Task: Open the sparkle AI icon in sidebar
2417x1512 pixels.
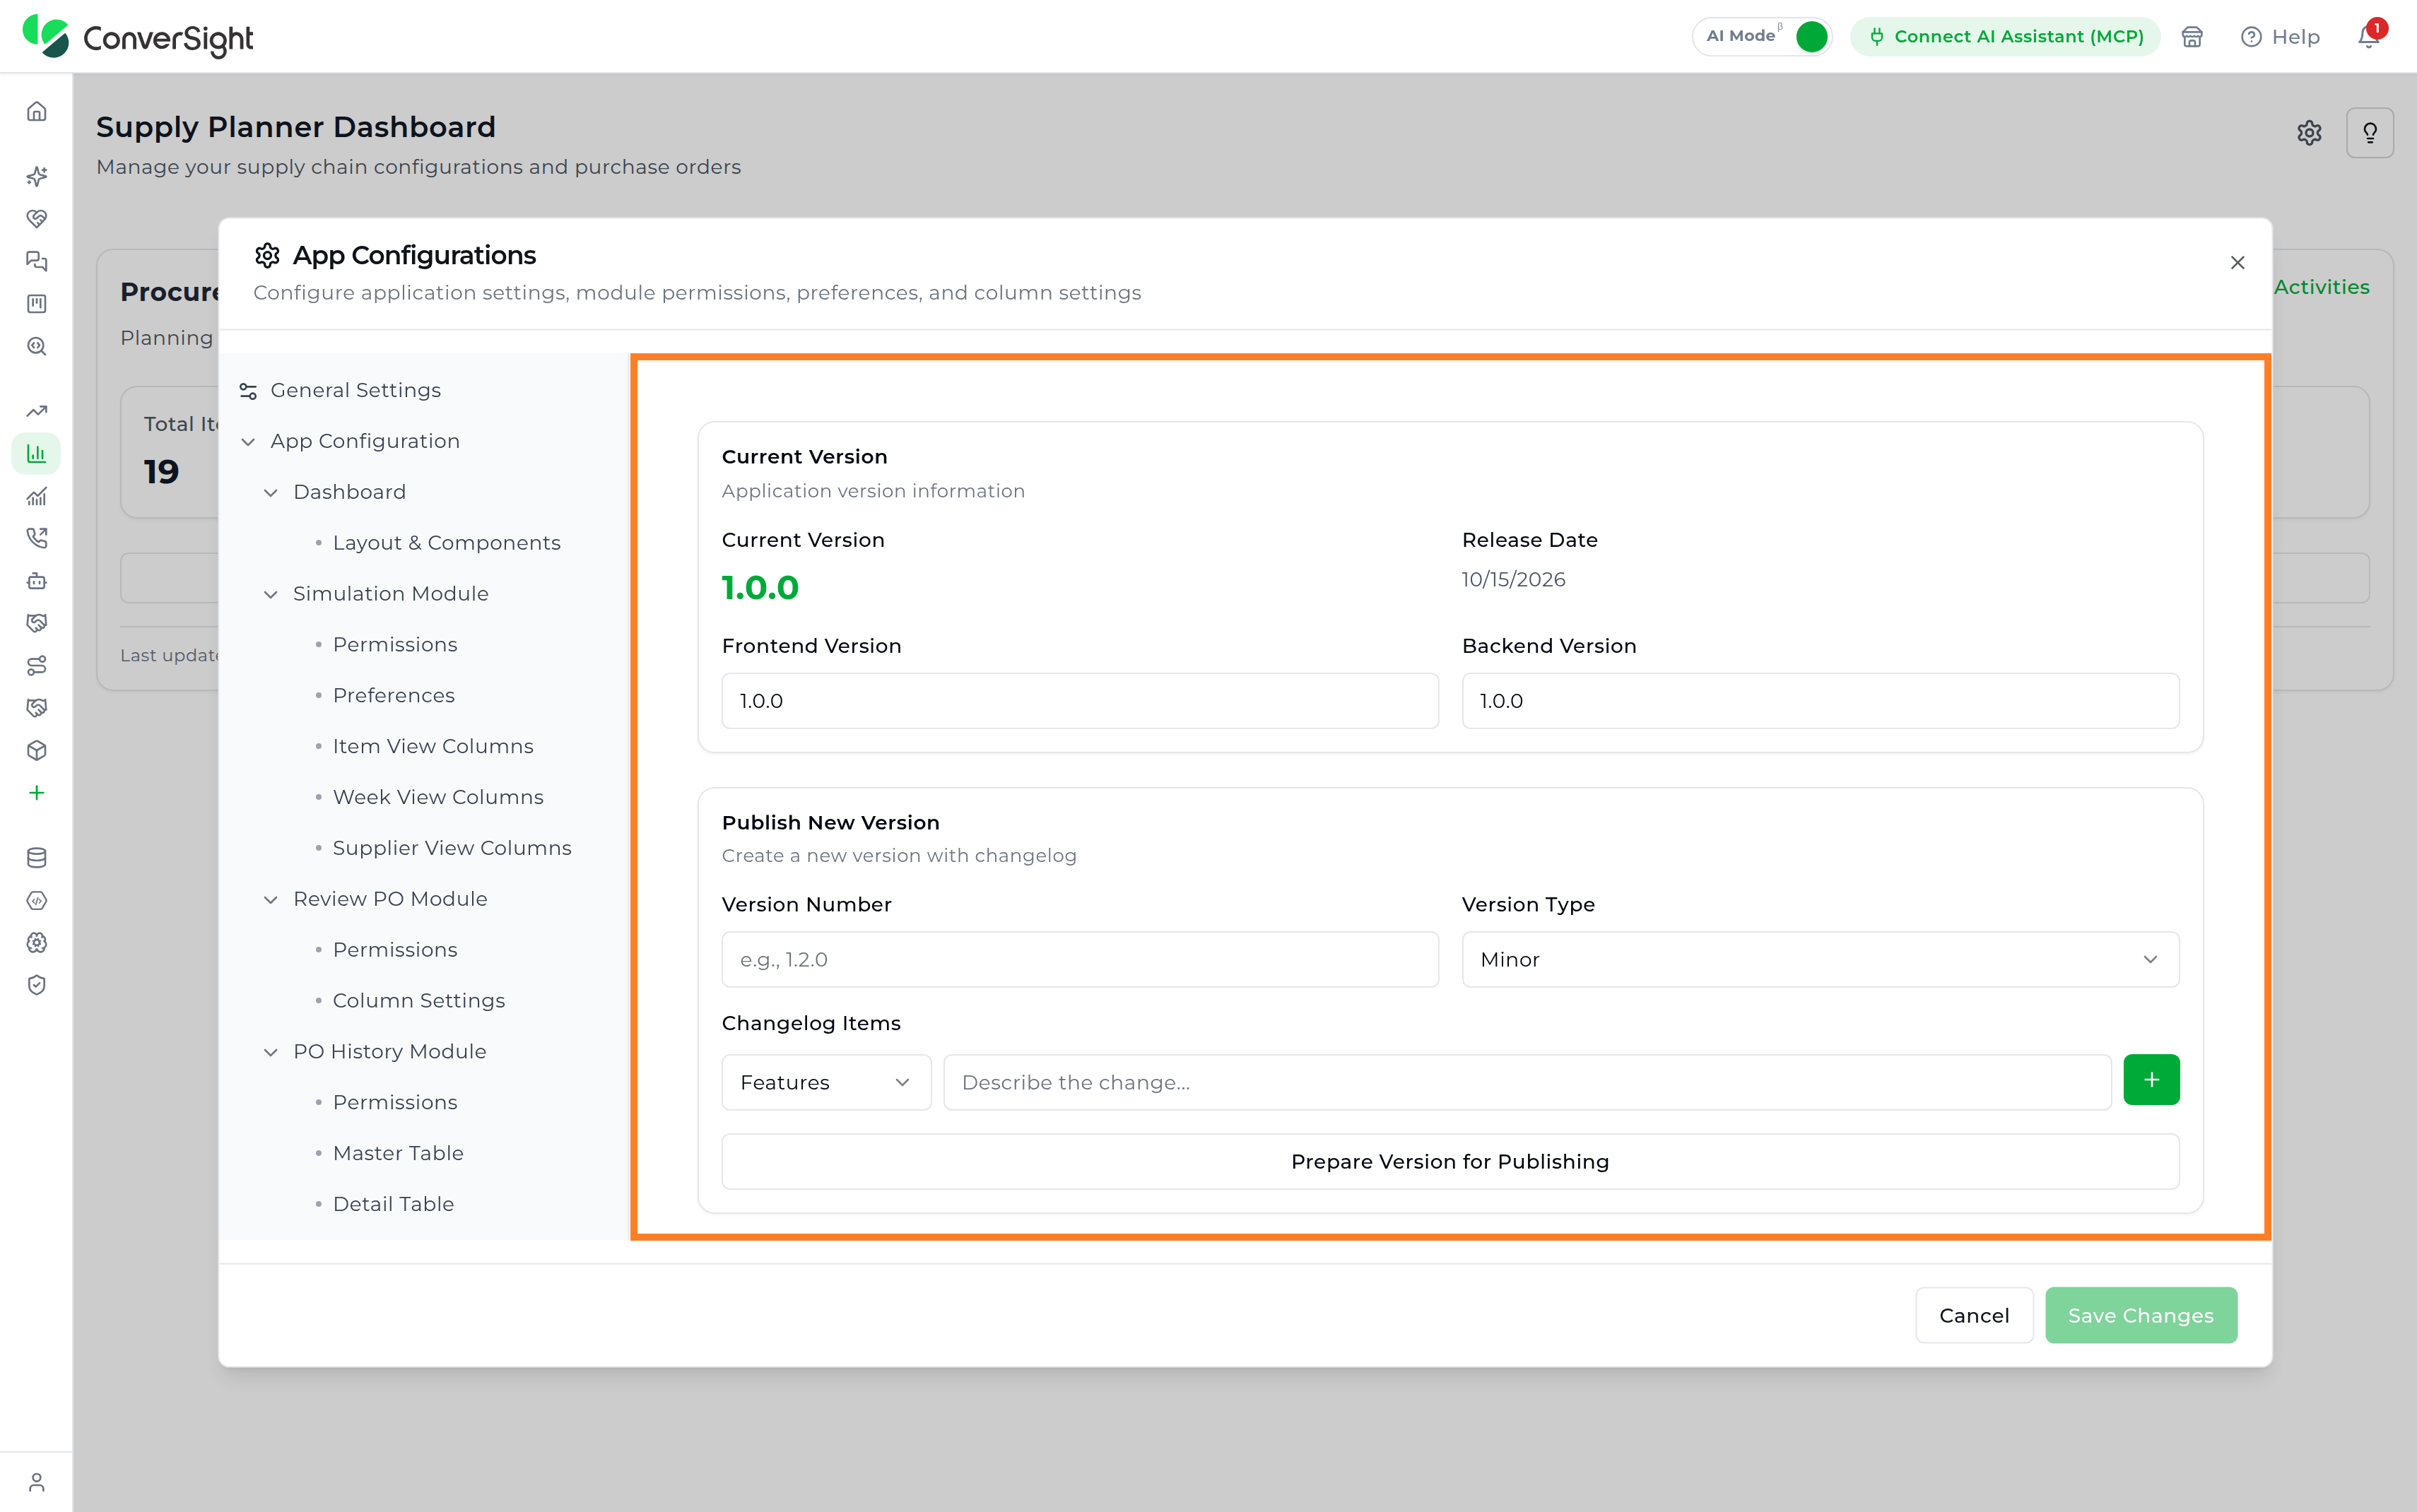Action: click(37, 176)
